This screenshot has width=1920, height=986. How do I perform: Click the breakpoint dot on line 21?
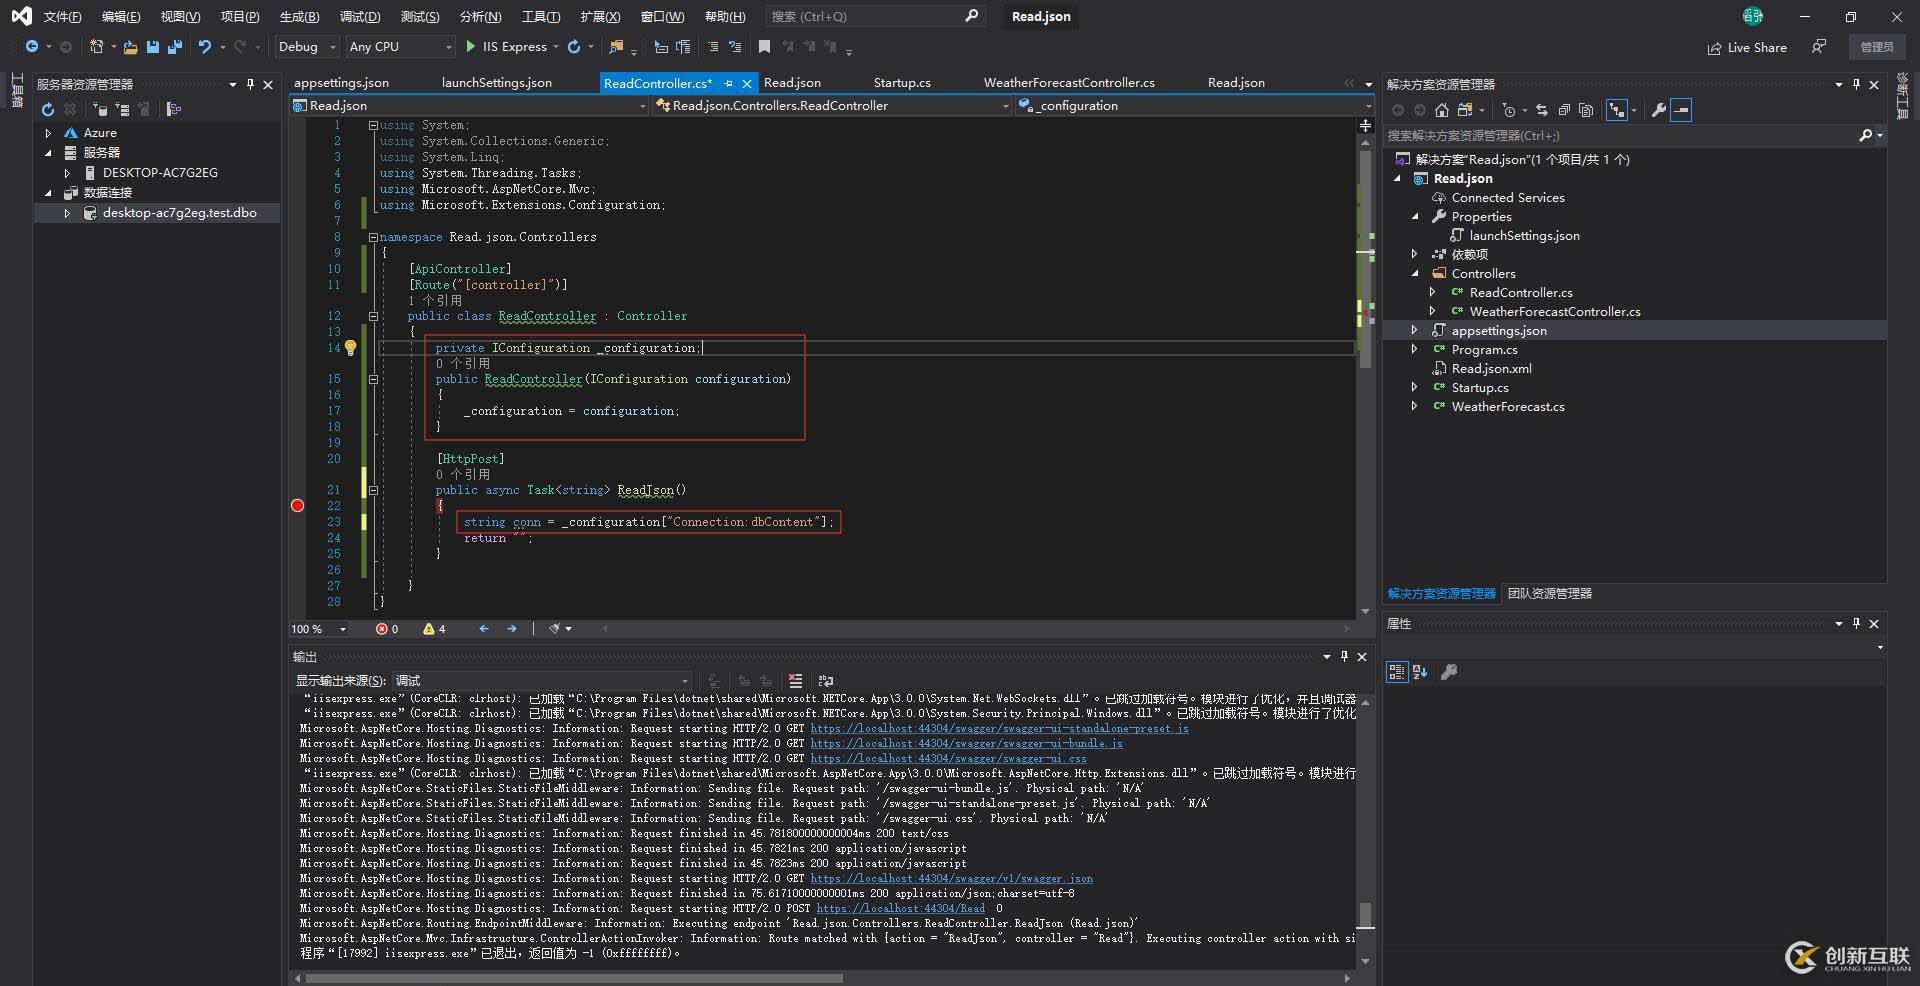point(297,507)
